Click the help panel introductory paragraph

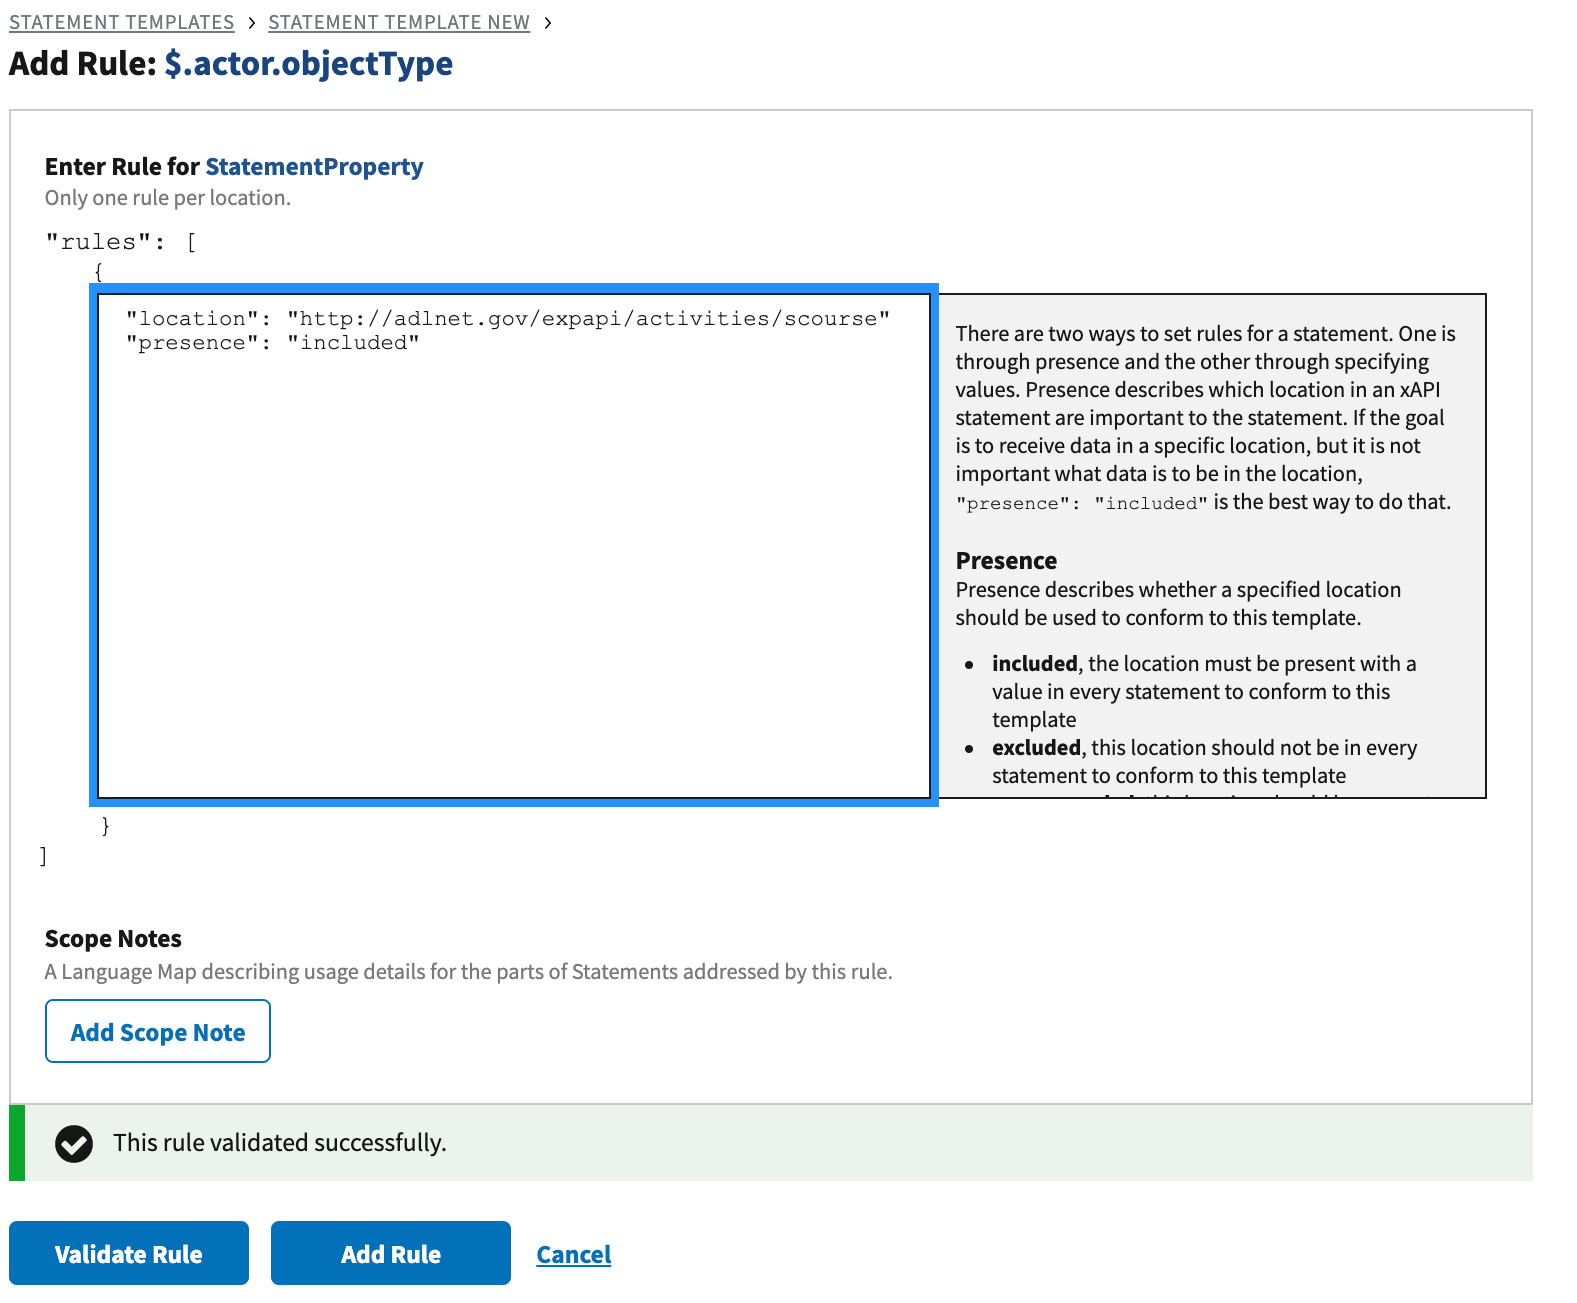click(x=1204, y=417)
